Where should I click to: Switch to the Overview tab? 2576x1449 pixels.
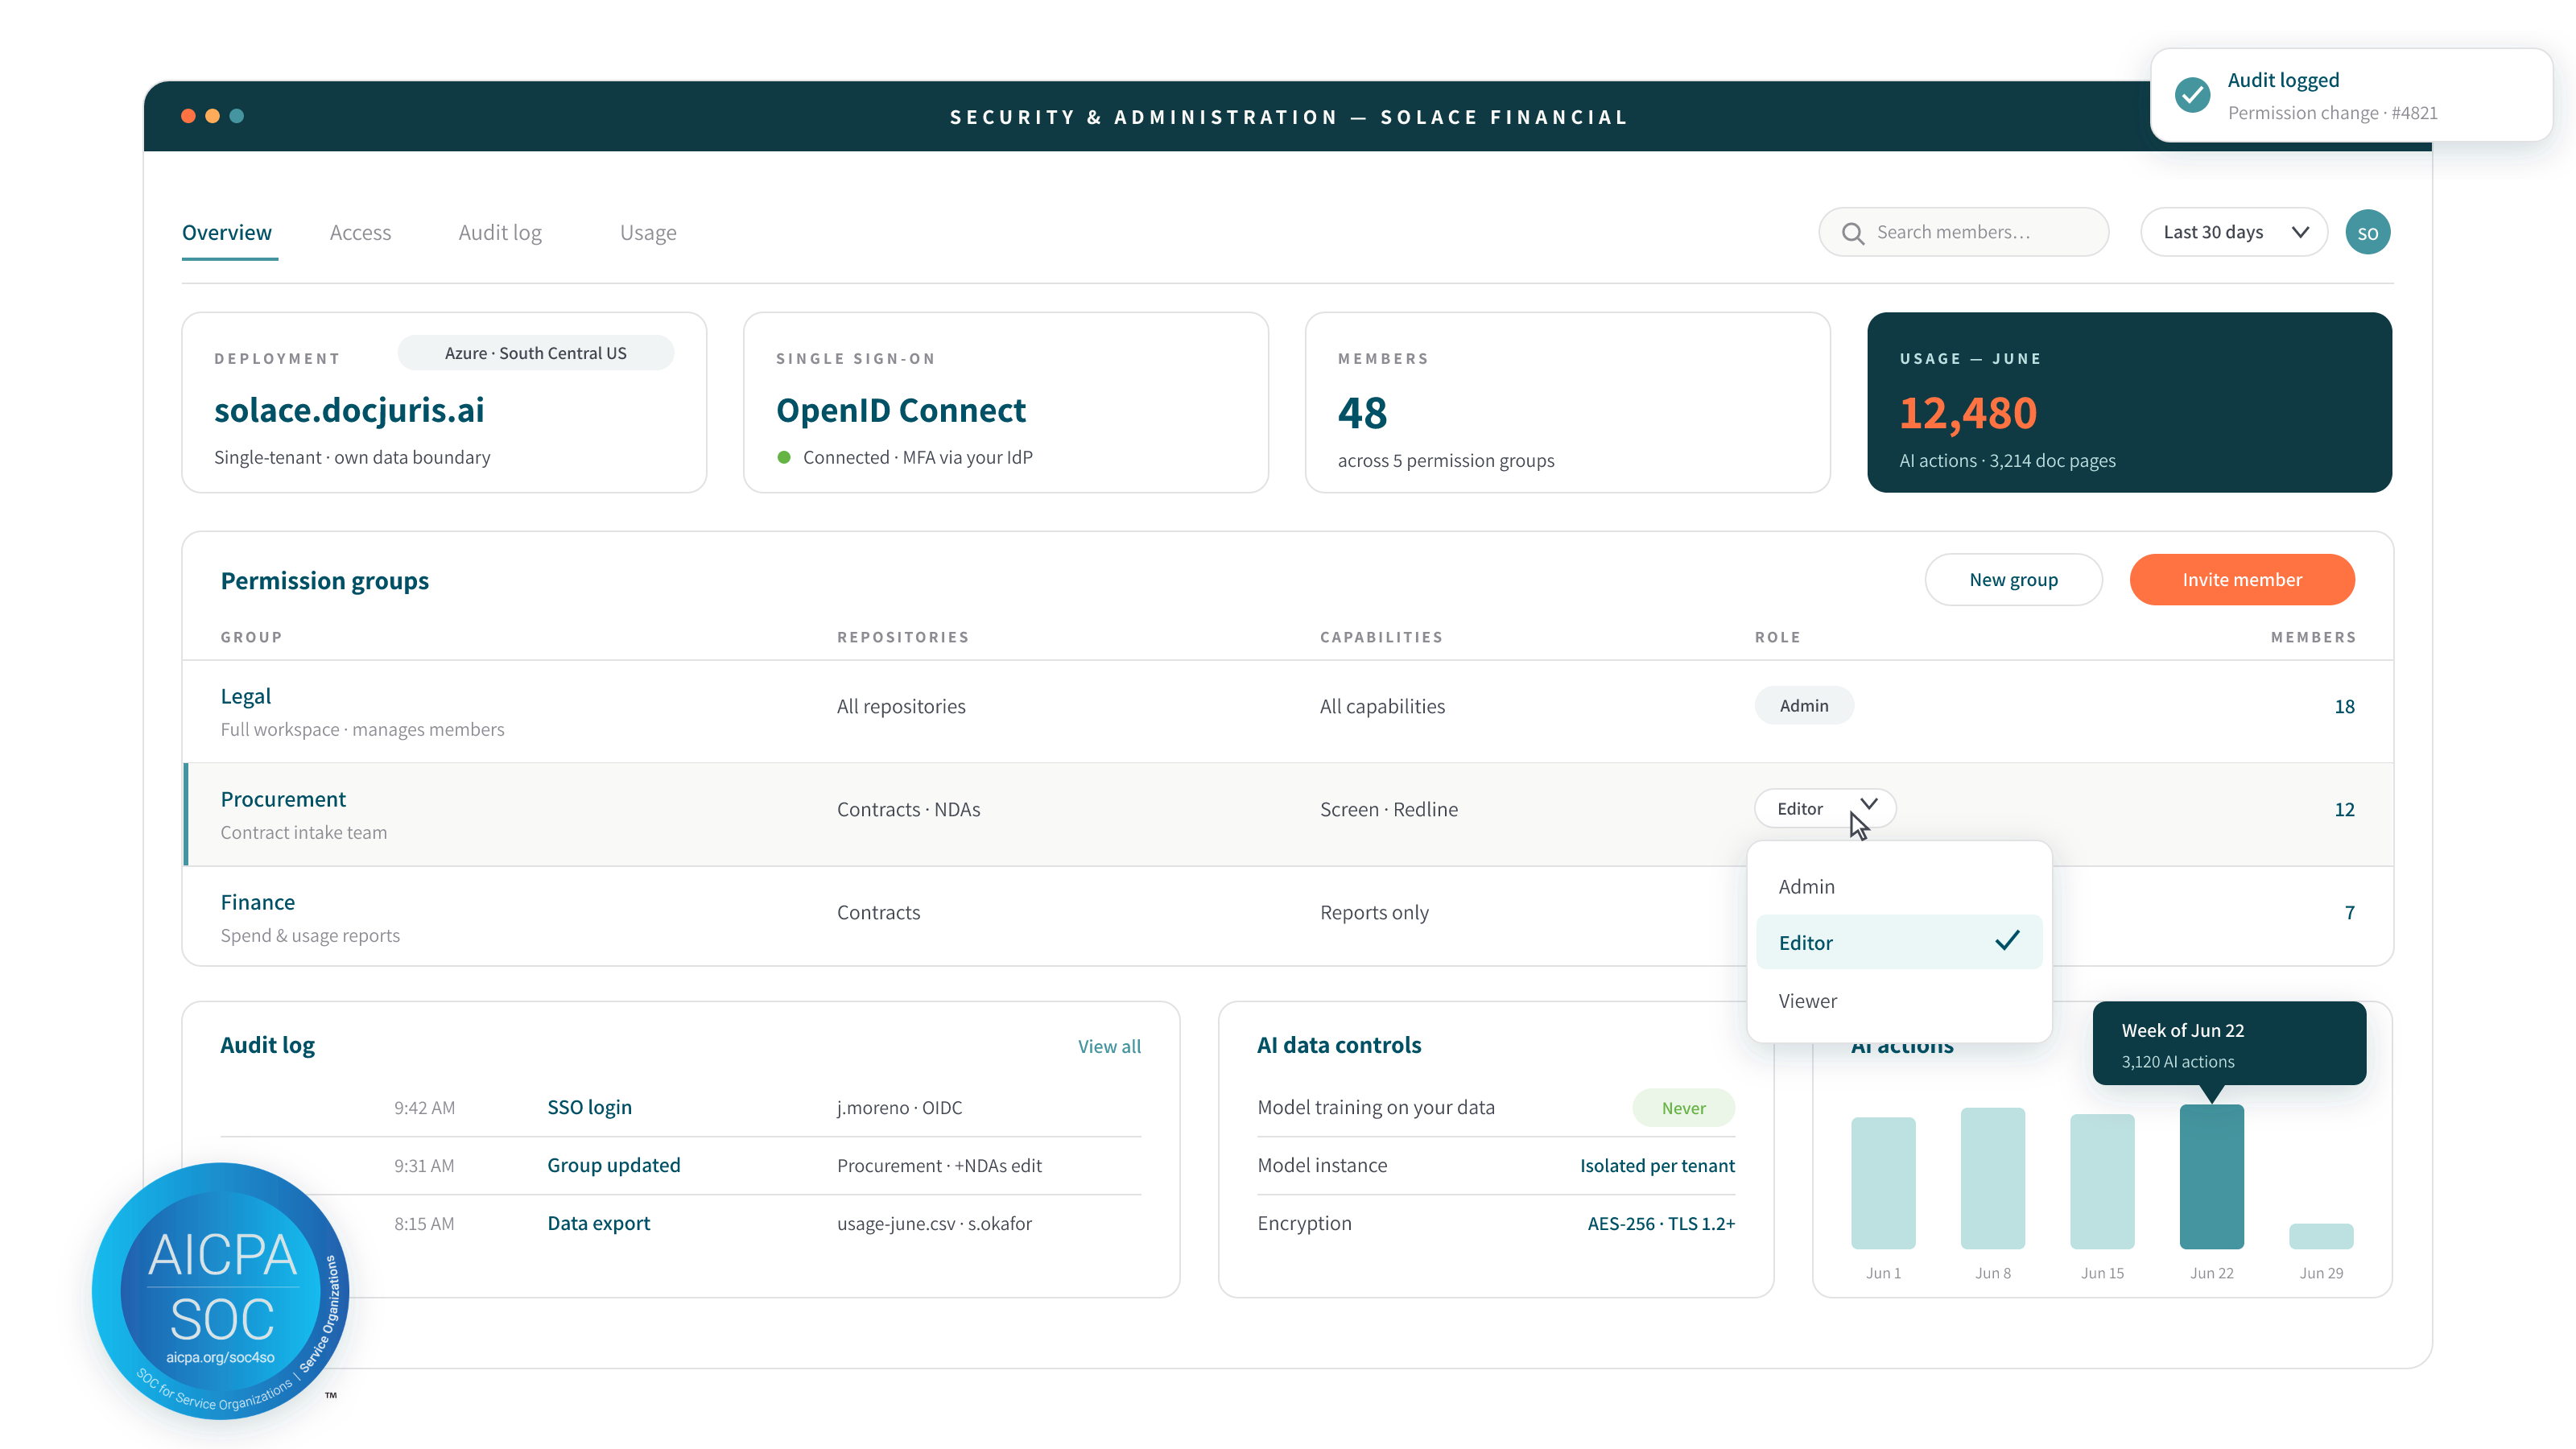[227, 233]
